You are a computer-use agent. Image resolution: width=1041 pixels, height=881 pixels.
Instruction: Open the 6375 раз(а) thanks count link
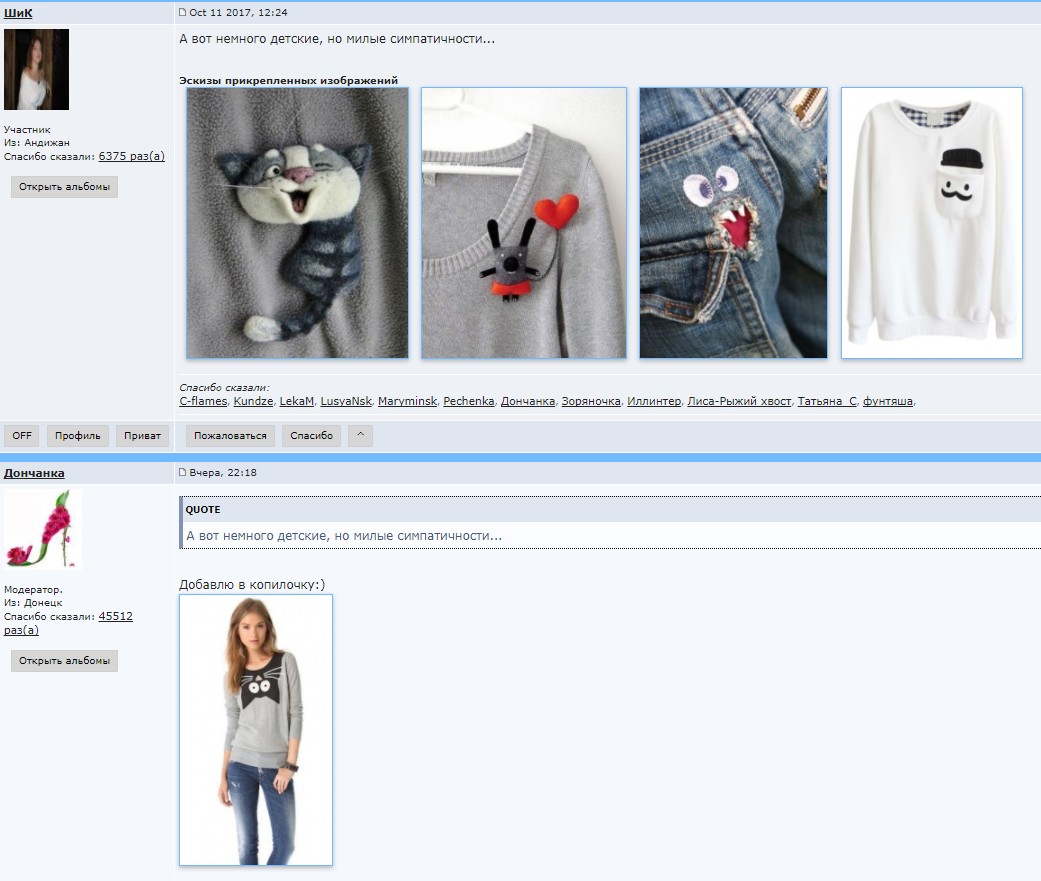pyautogui.click(x=131, y=156)
